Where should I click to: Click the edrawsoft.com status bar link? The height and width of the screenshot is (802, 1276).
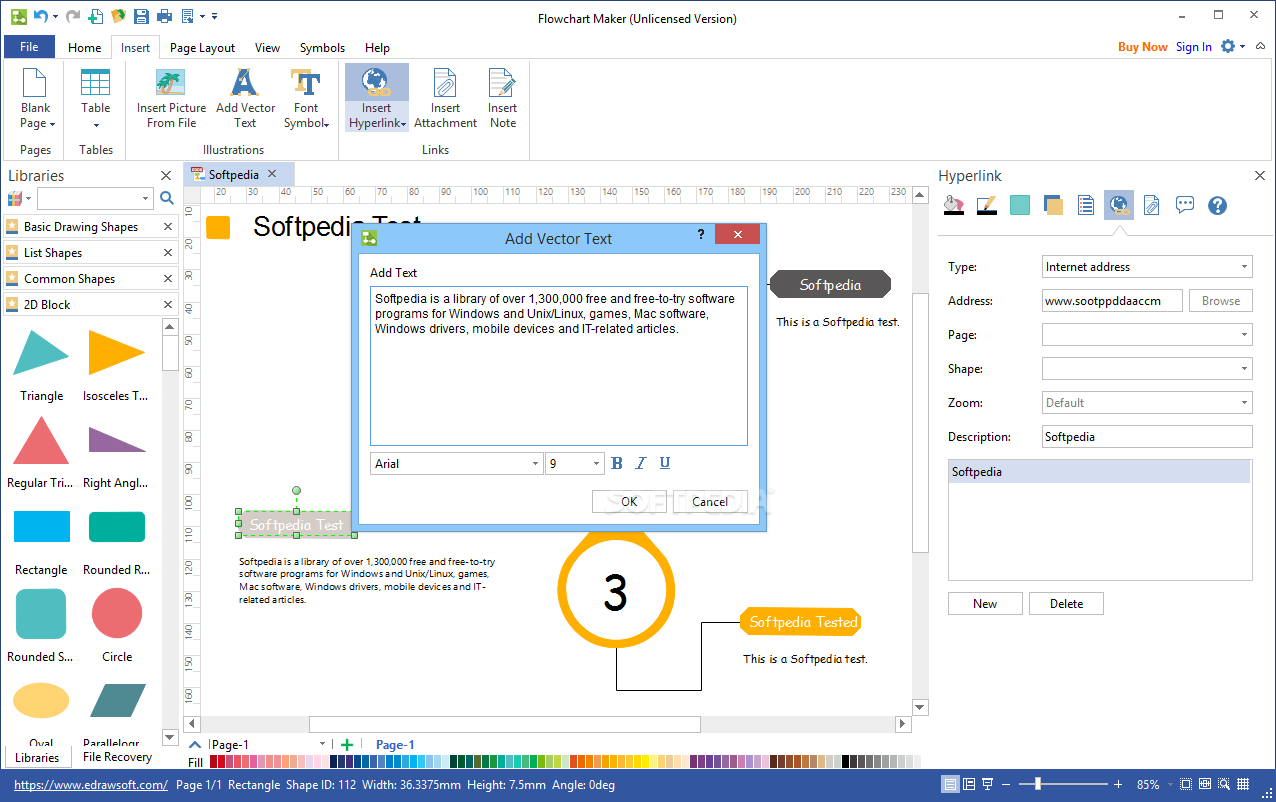[91, 785]
